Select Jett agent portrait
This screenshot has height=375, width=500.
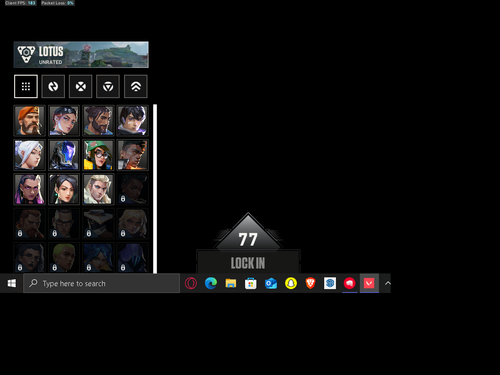pos(29,155)
